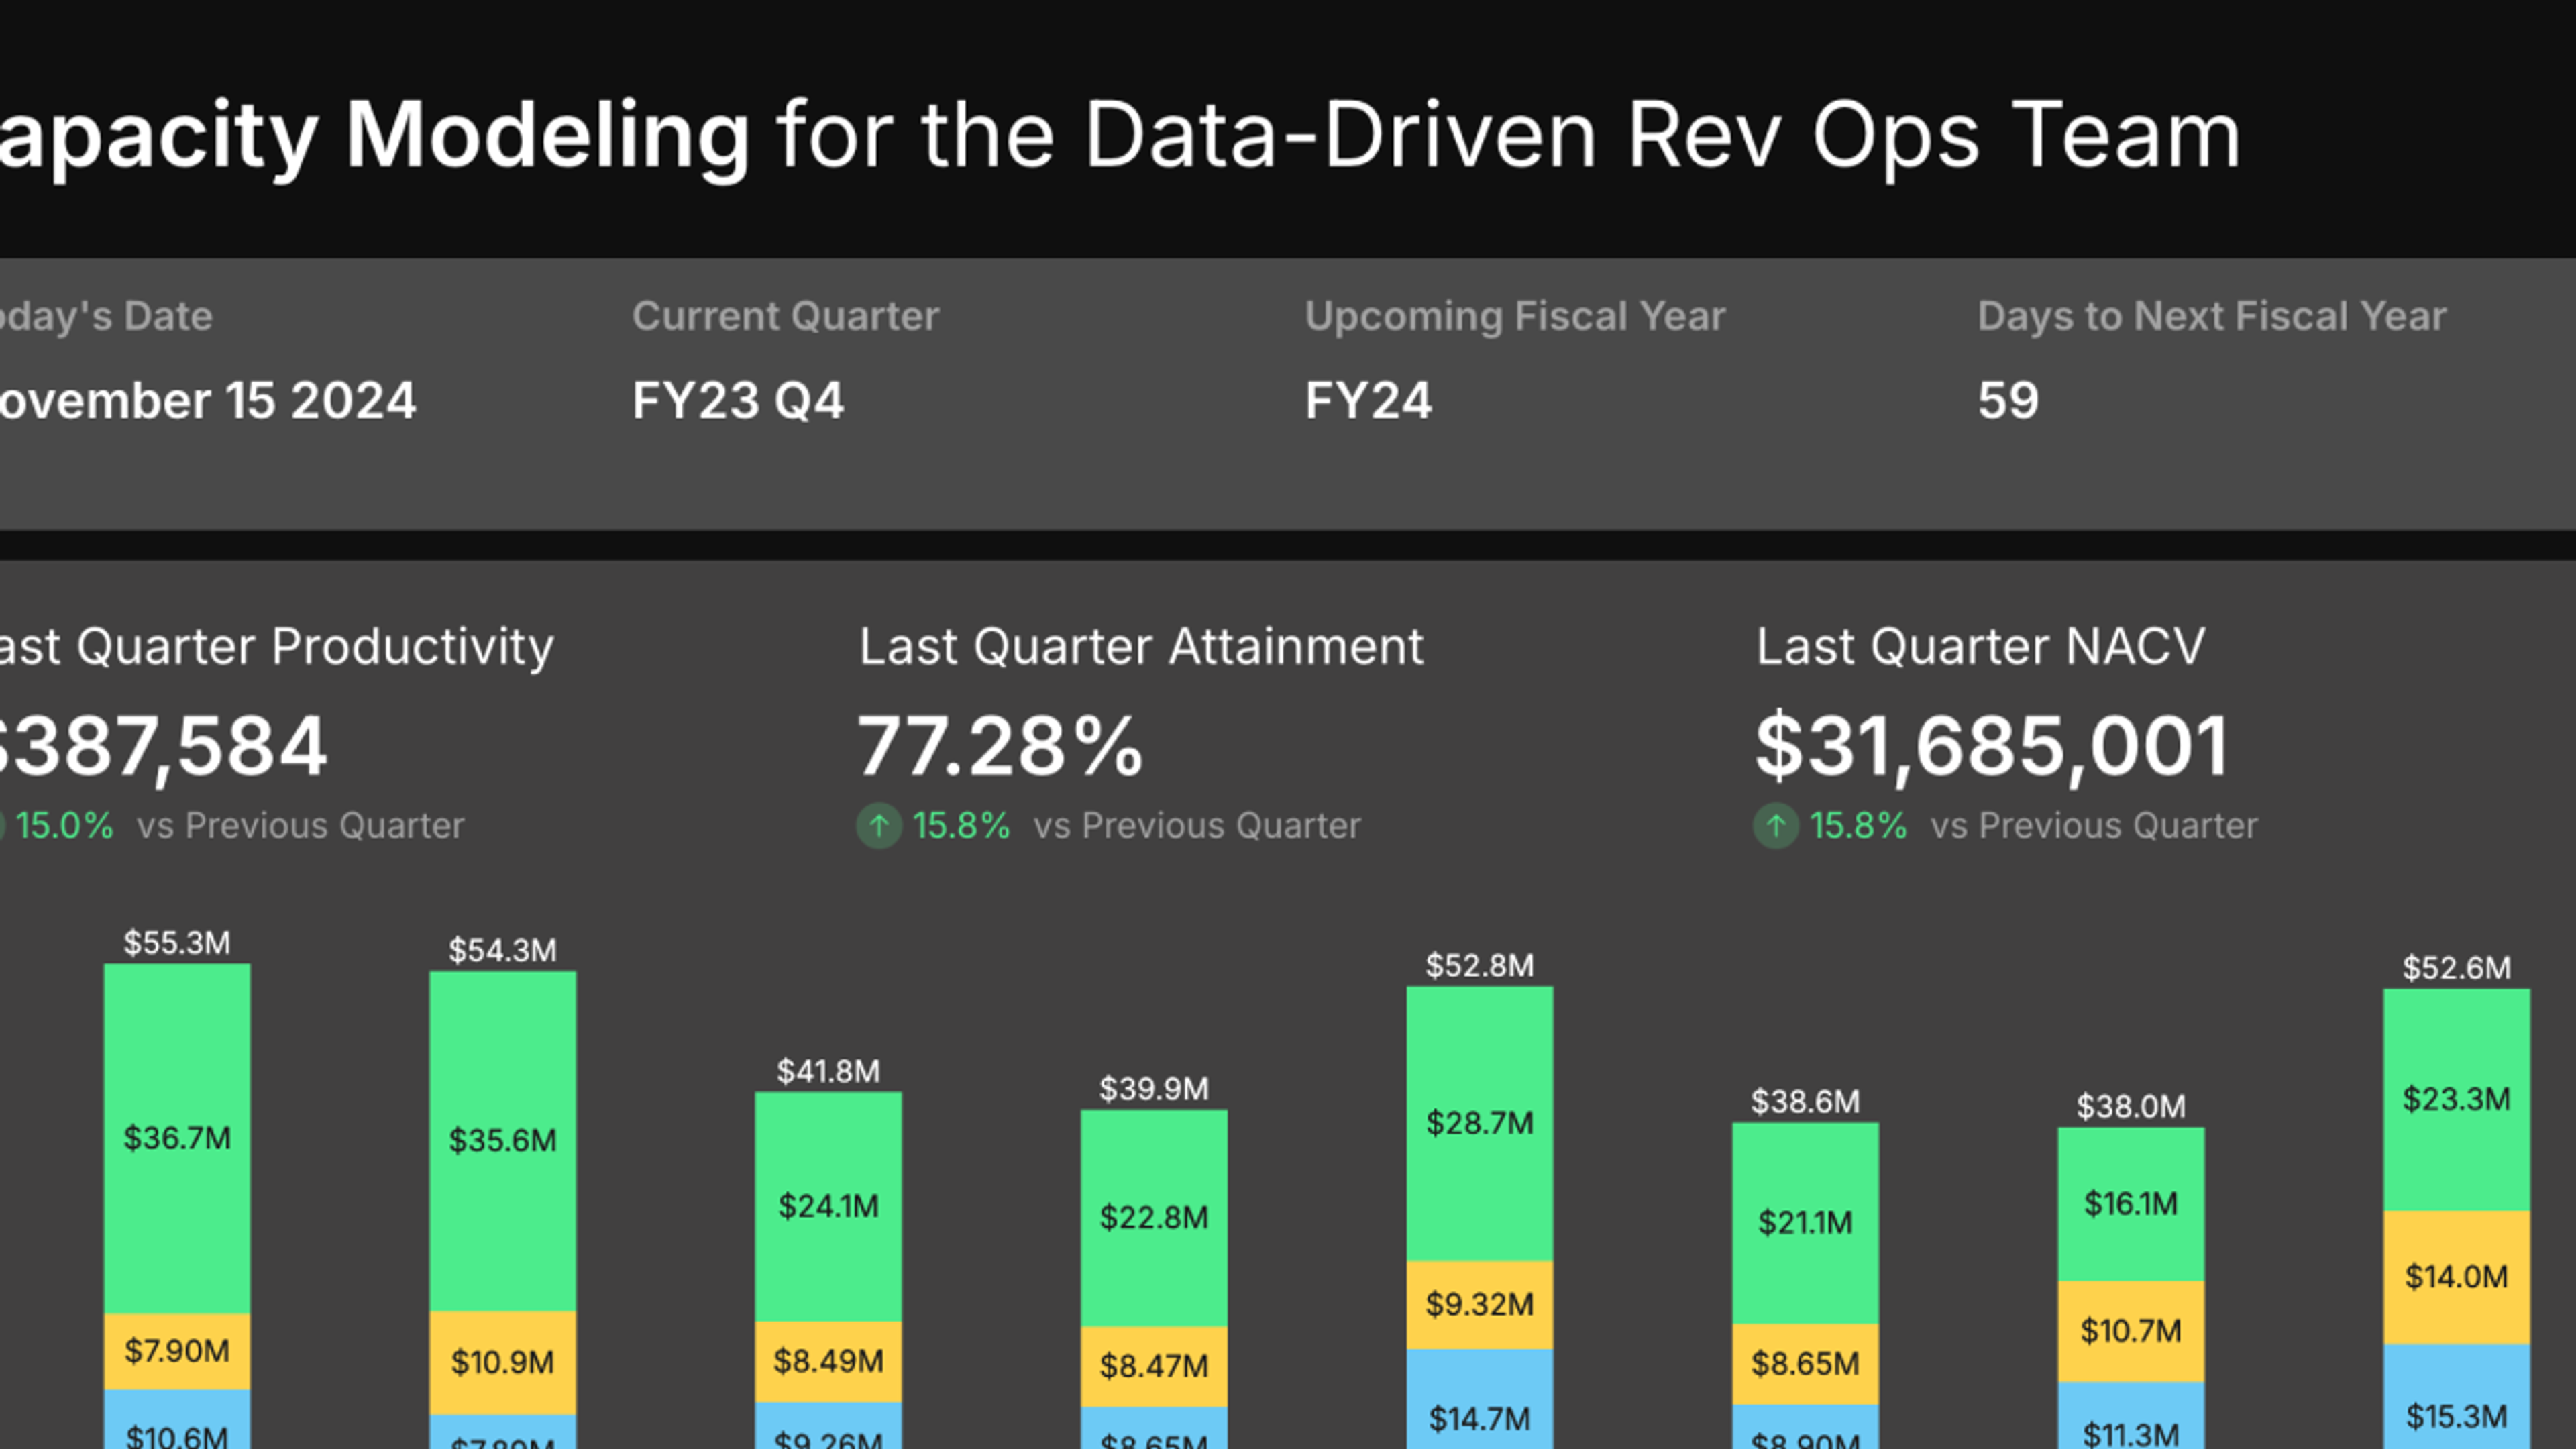Click the $55.3M total bar label
This screenshot has width=2576, height=1449.
(x=177, y=943)
